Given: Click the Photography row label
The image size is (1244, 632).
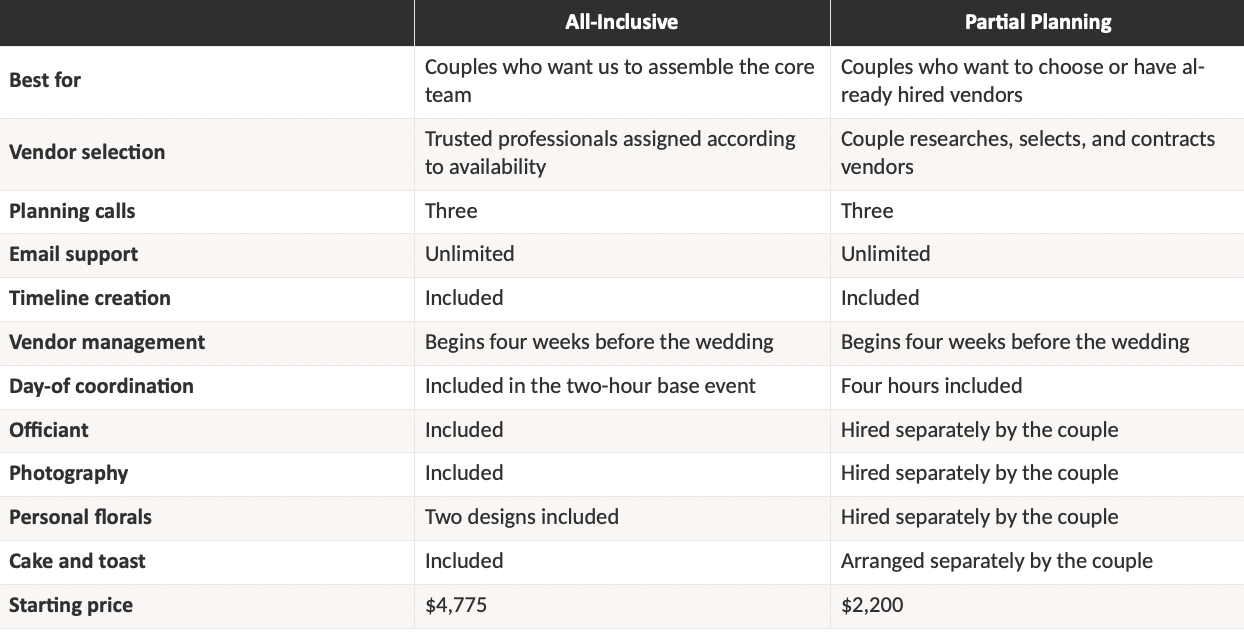Looking at the screenshot, I should click(69, 473).
